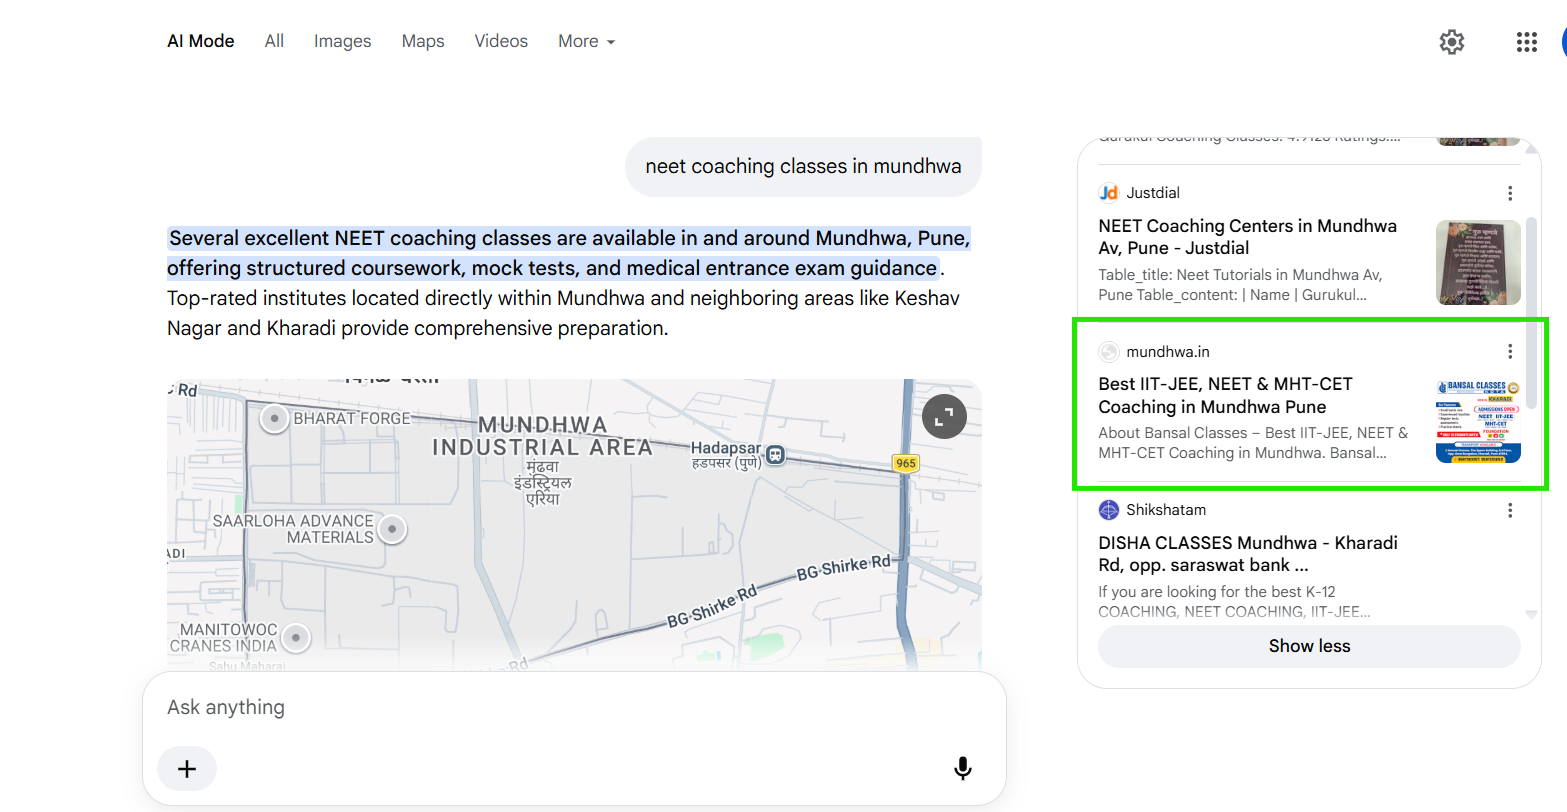Image resolution: width=1567 pixels, height=812 pixels.
Task: Click the mundhwa.in site favicon
Action: click(1108, 351)
